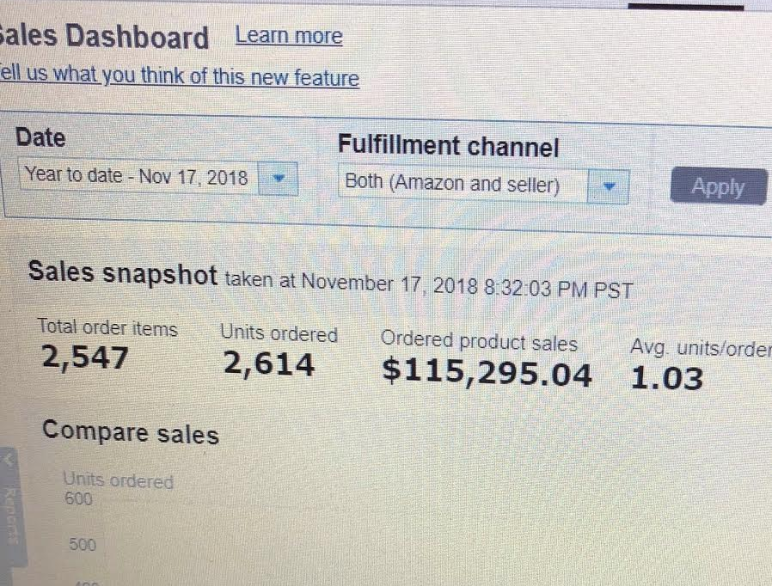Open the Date range dropdown arrow
This screenshot has height=586, width=772.
[278, 178]
